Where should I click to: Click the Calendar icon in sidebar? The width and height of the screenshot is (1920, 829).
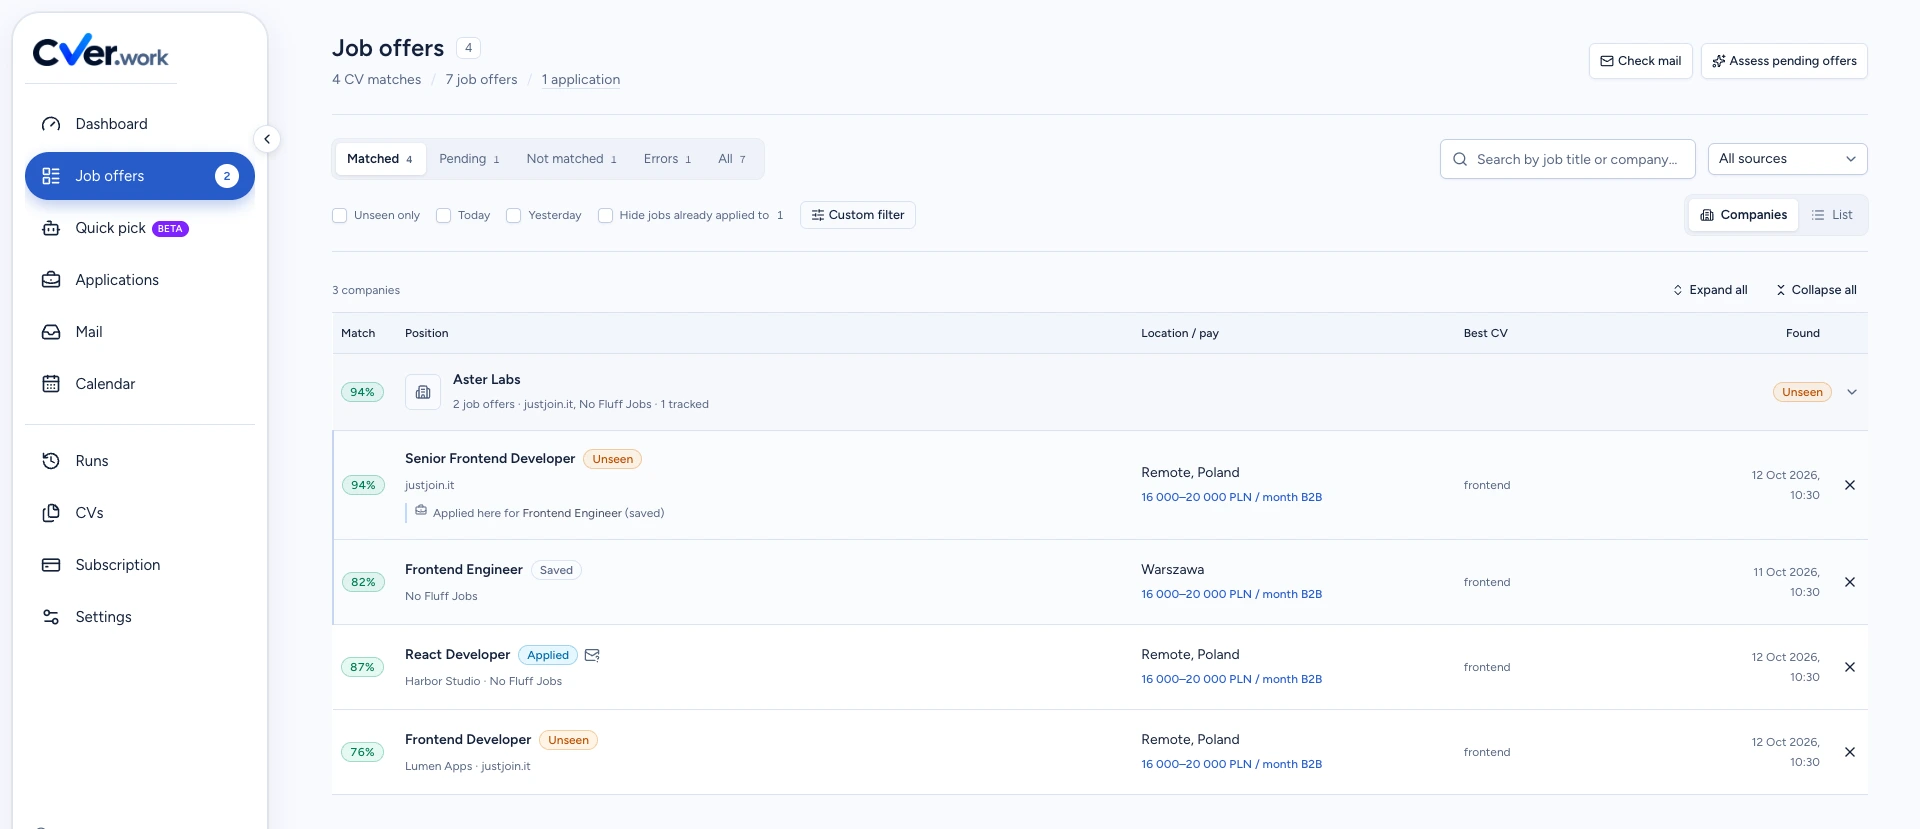coord(51,384)
